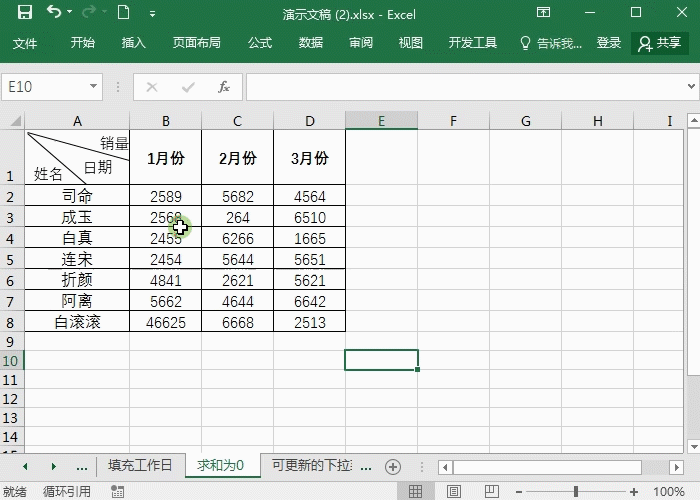Screen dimensions: 700x500
Task: Click the Save icon in quick access toolbar
Action: (x=25, y=12)
